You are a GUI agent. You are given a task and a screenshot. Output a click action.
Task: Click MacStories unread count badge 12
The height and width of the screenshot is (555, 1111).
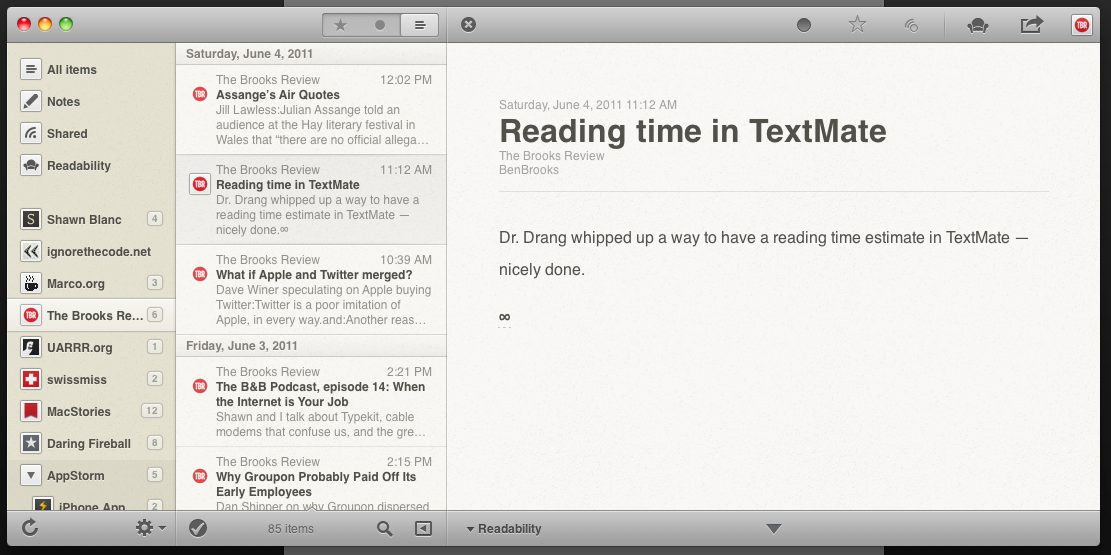(x=152, y=410)
